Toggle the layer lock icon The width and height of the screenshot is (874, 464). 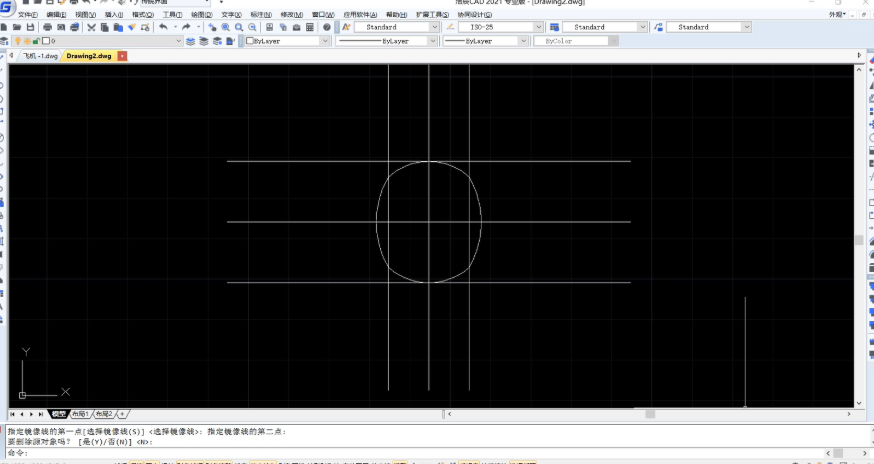point(37,41)
